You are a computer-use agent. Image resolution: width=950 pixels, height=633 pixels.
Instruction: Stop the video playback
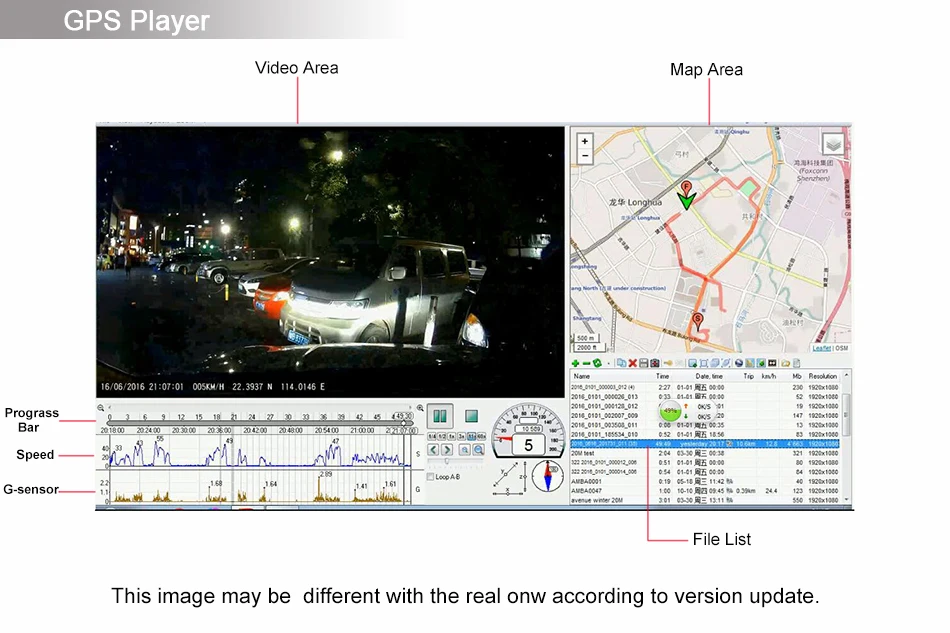pyautogui.click(x=471, y=416)
